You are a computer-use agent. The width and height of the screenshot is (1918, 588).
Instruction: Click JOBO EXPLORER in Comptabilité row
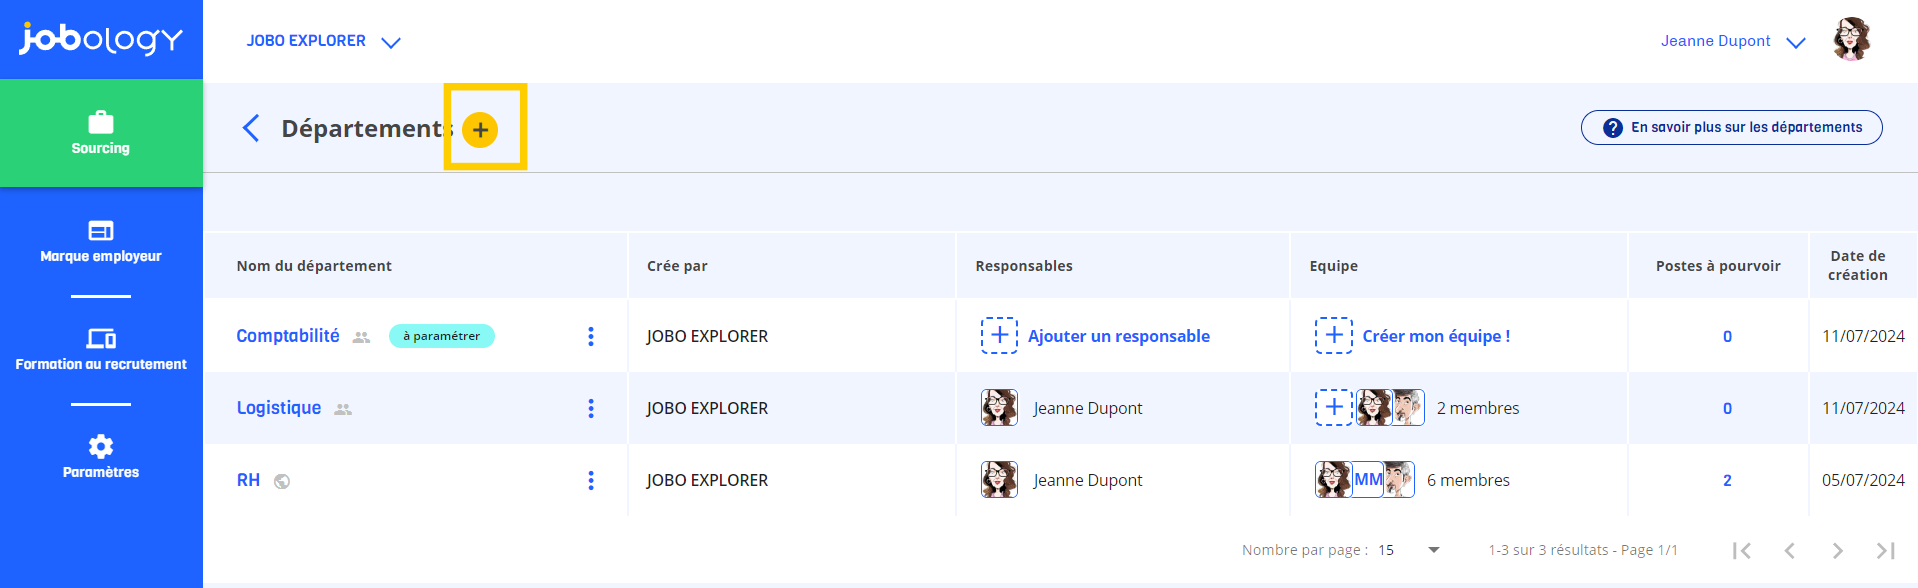tap(707, 336)
